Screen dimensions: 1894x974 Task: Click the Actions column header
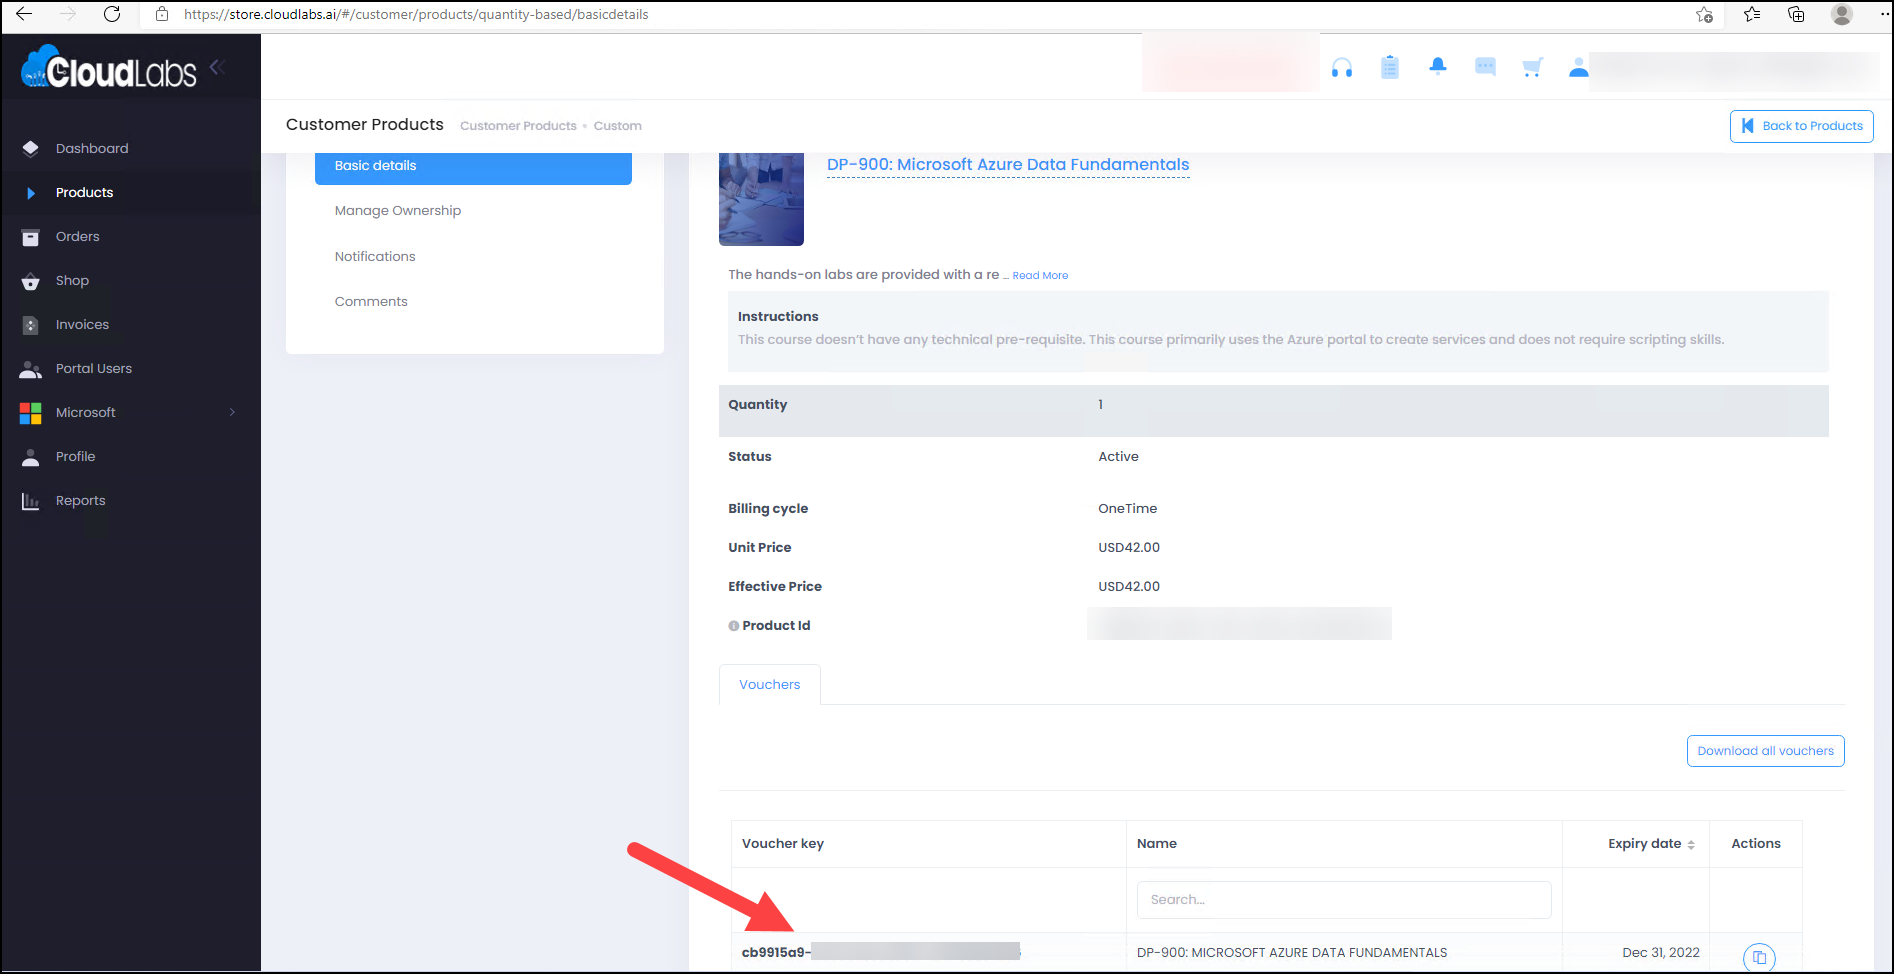(x=1756, y=844)
